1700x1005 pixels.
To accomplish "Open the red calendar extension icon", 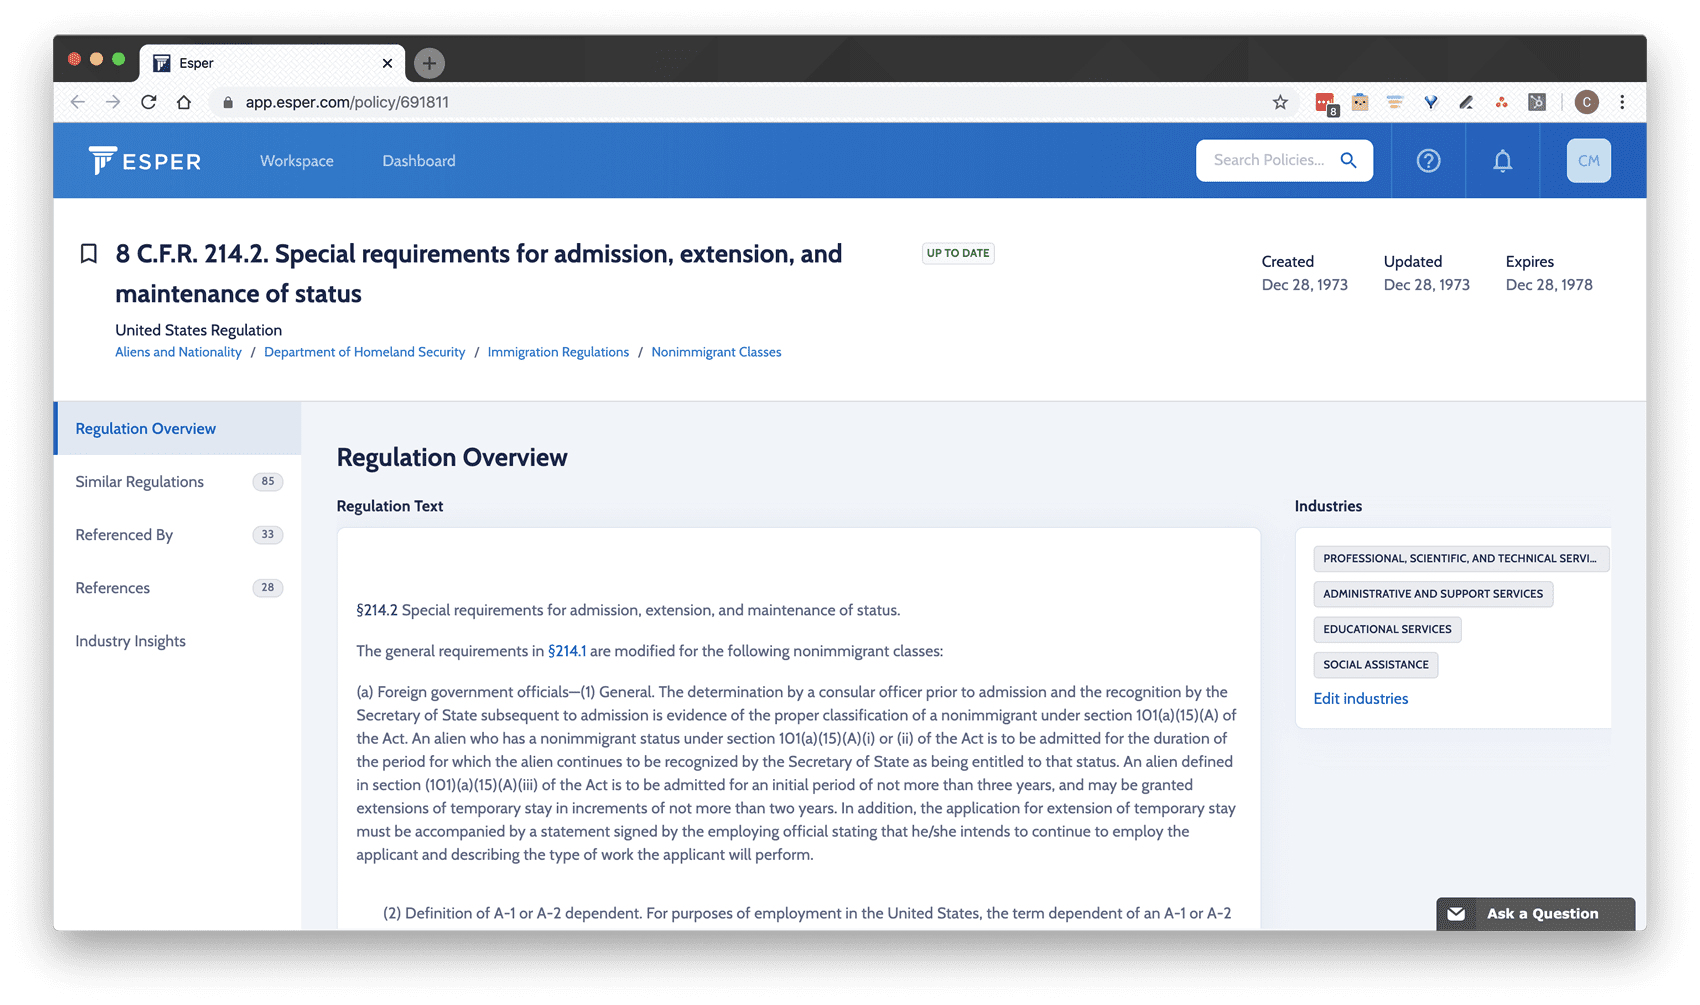I will pyautogui.click(x=1326, y=103).
